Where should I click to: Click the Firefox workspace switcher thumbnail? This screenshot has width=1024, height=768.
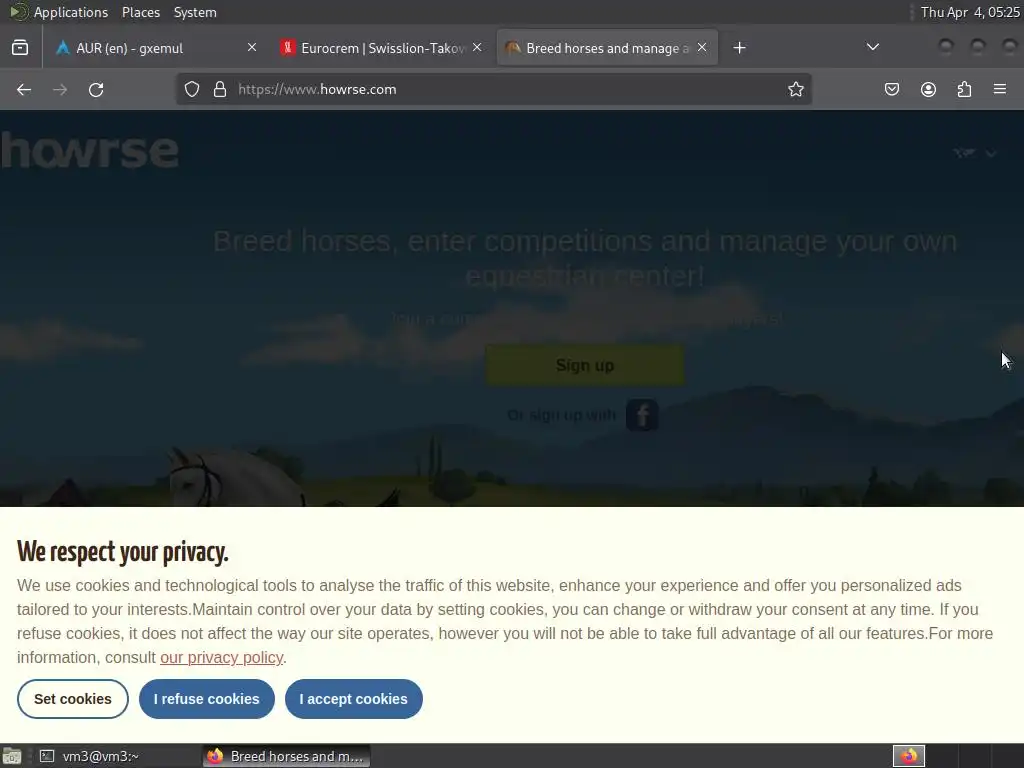[908, 756]
